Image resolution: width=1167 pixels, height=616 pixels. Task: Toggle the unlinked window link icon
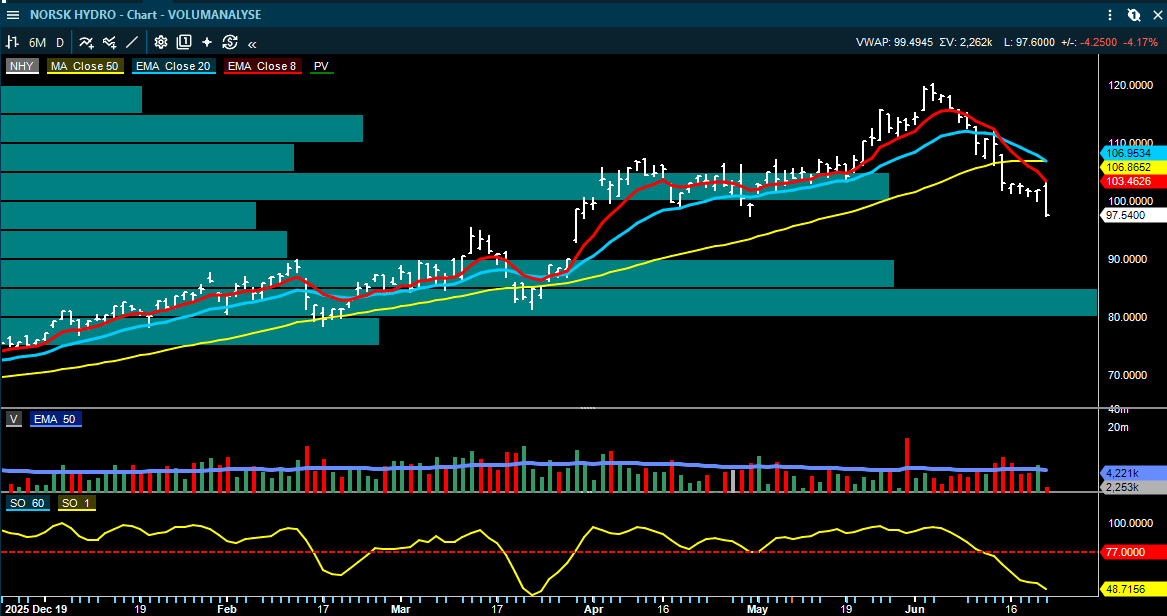coord(1134,14)
